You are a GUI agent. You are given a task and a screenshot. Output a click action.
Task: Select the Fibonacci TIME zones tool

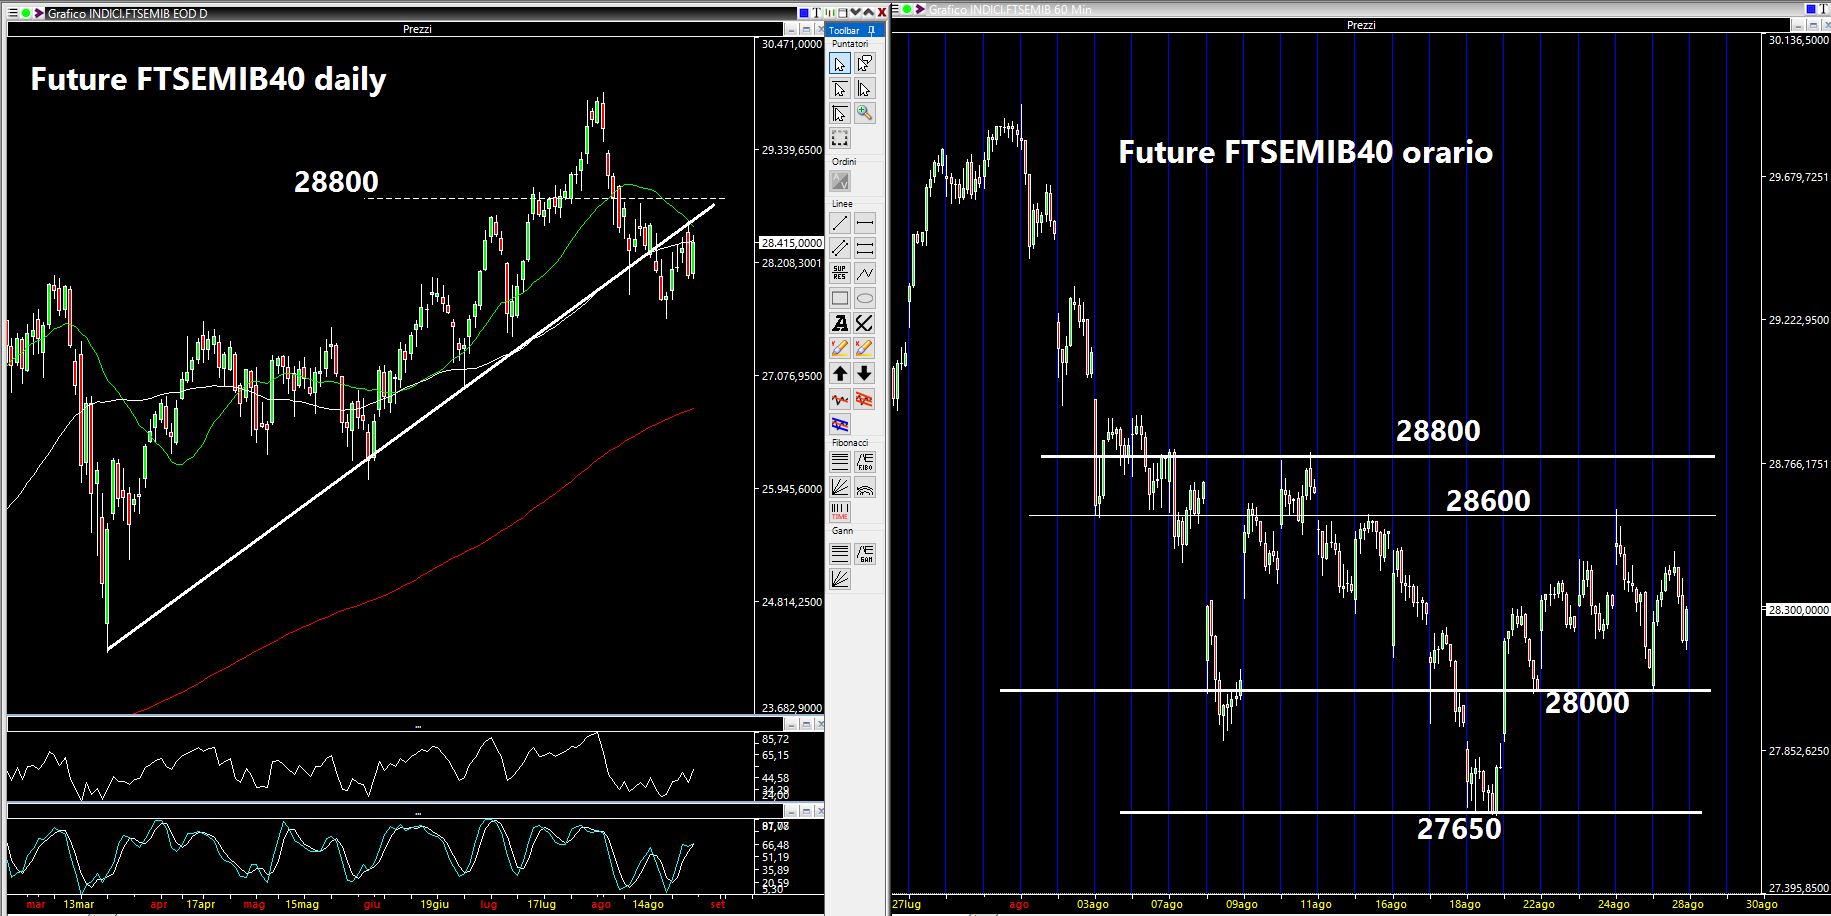pos(840,512)
